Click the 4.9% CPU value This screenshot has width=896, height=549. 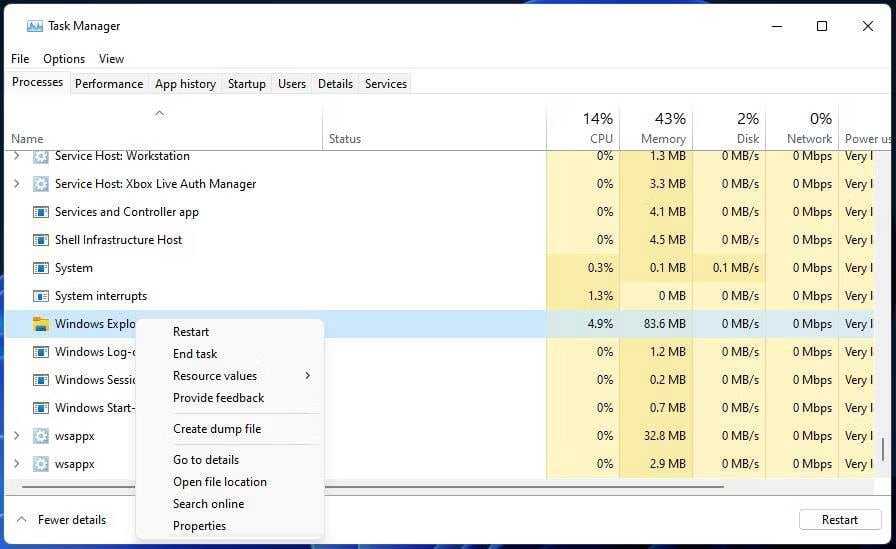pyautogui.click(x=600, y=324)
